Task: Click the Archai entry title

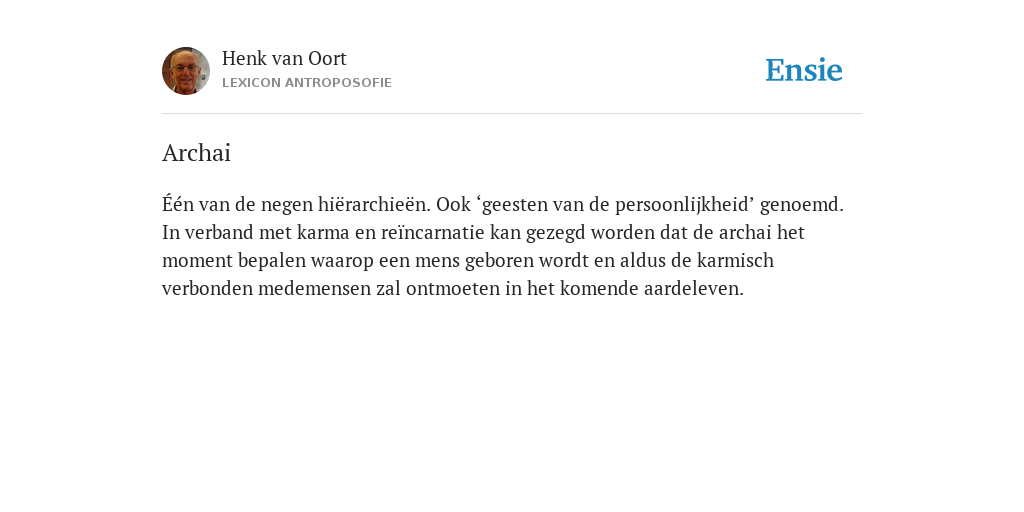Action: [197, 153]
